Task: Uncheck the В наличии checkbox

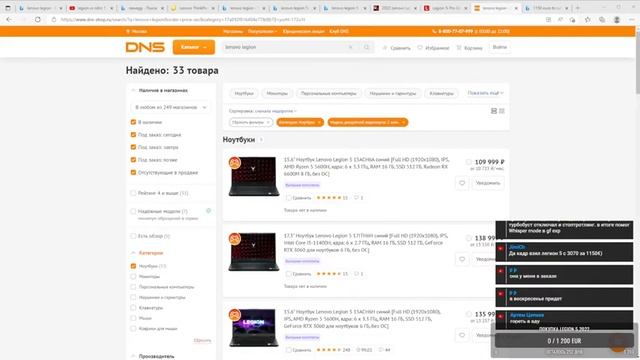Action: click(133, 122)
